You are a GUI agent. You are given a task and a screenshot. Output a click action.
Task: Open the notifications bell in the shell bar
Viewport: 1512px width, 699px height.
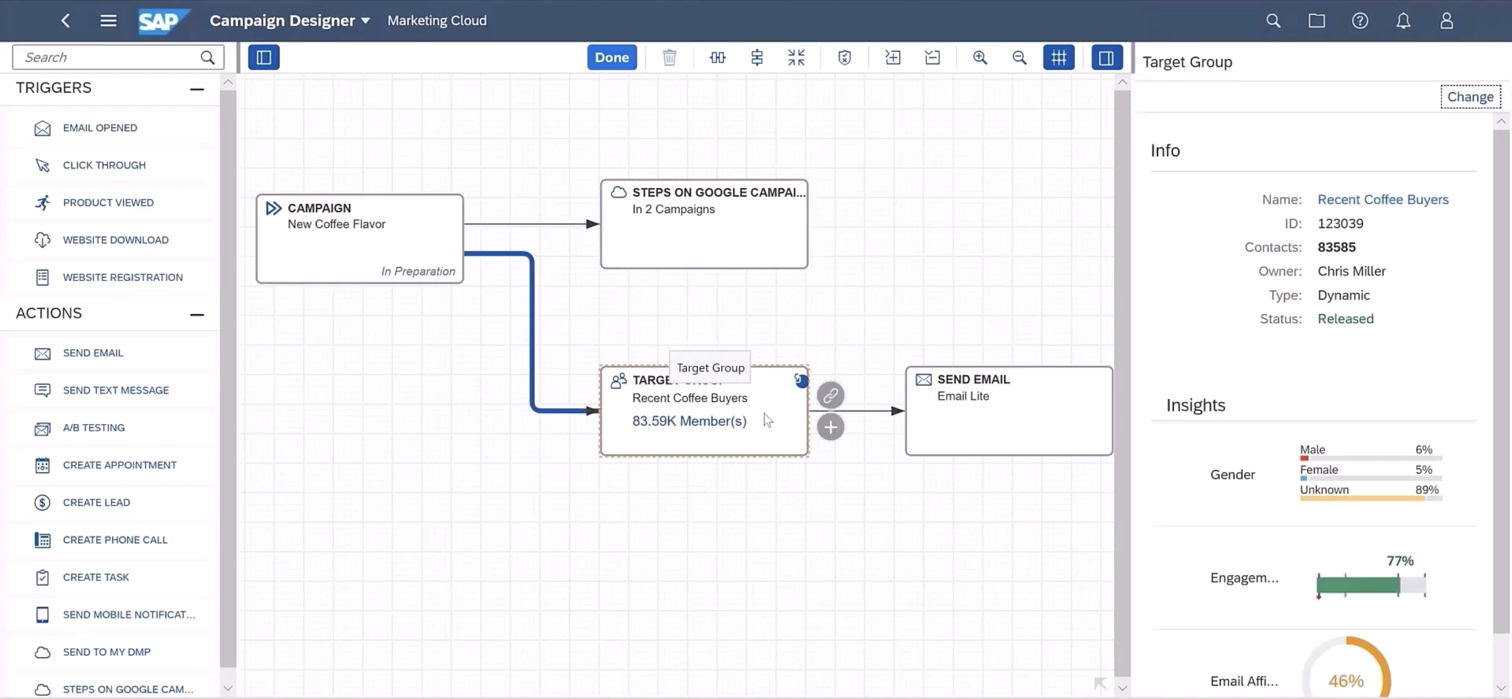click(x=1403, y=20)
